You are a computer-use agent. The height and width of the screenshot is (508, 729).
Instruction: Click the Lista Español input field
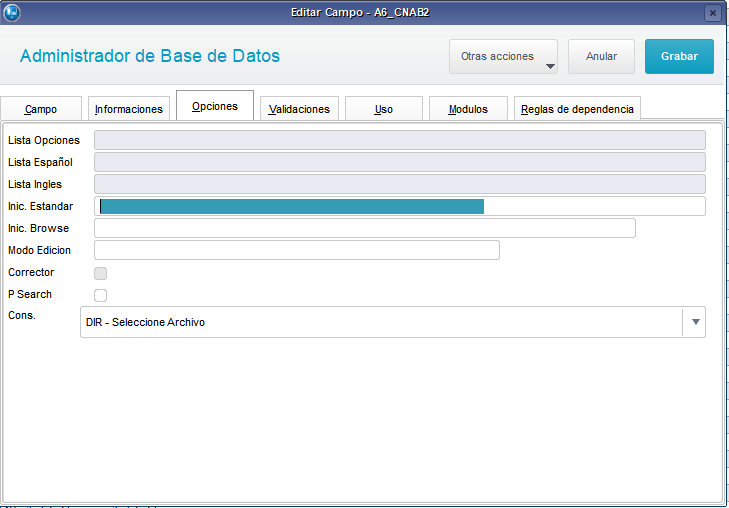click(400, 162)
